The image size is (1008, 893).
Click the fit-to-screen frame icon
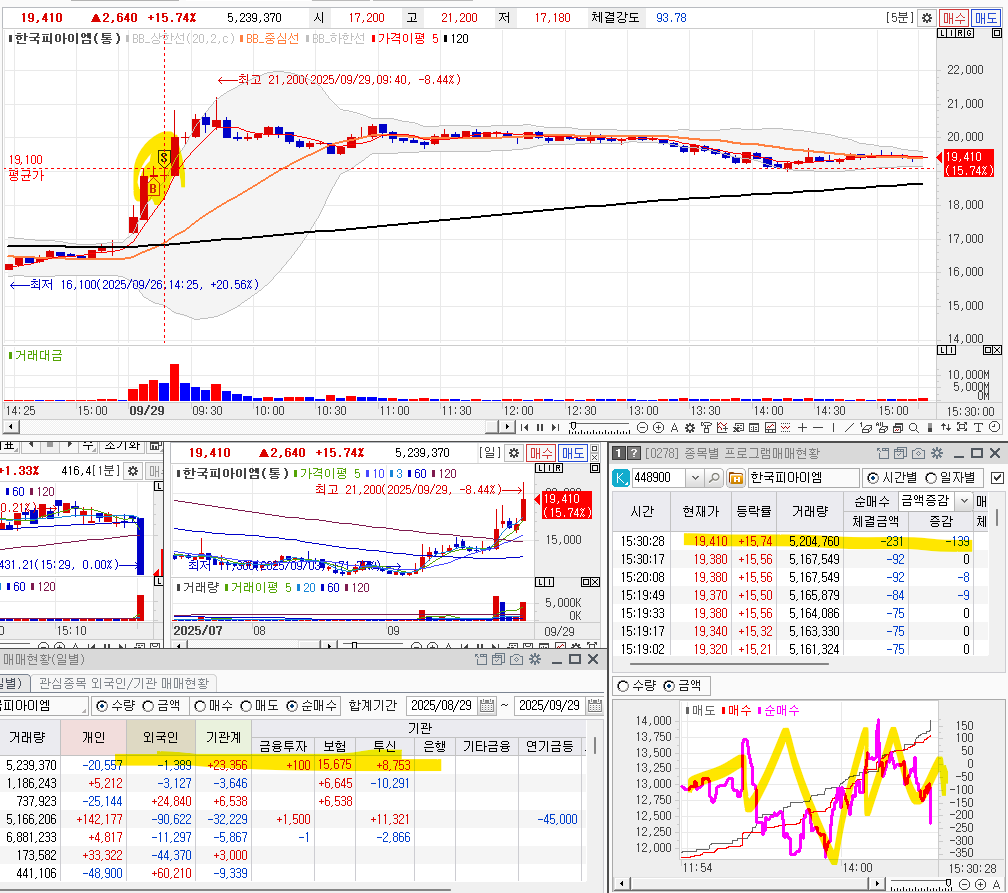[962, 427]
